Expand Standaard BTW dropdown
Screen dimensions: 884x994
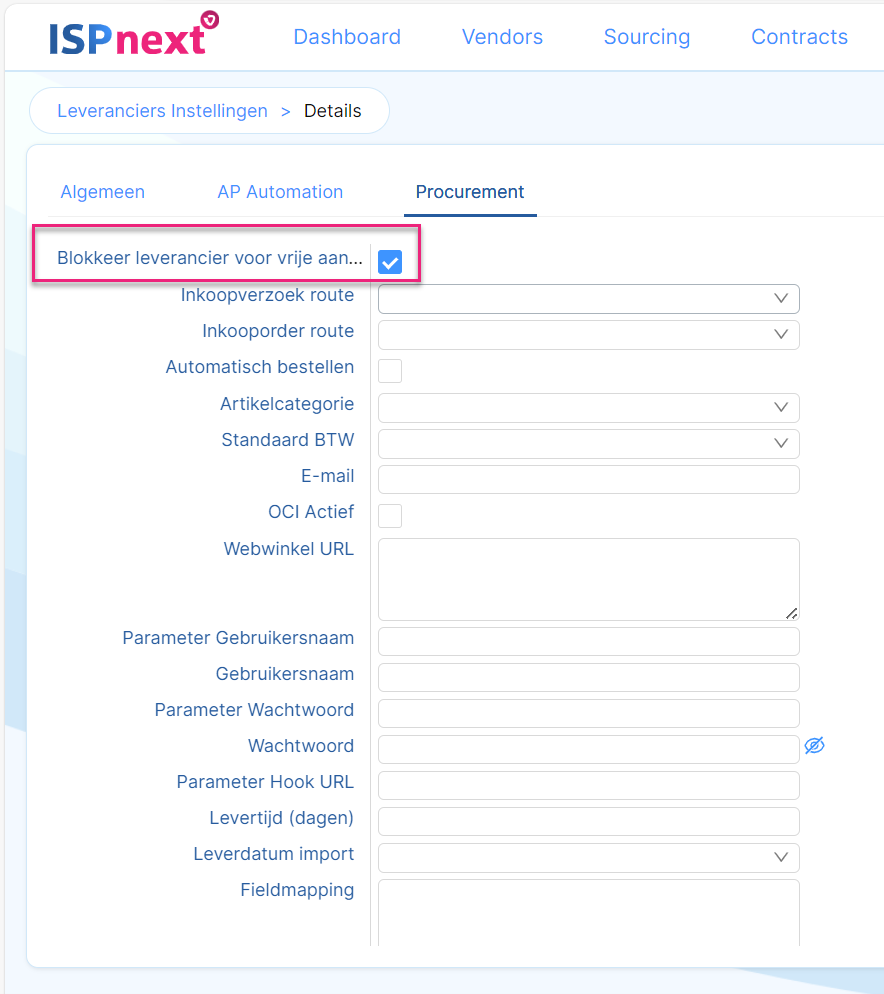[588, 444]
